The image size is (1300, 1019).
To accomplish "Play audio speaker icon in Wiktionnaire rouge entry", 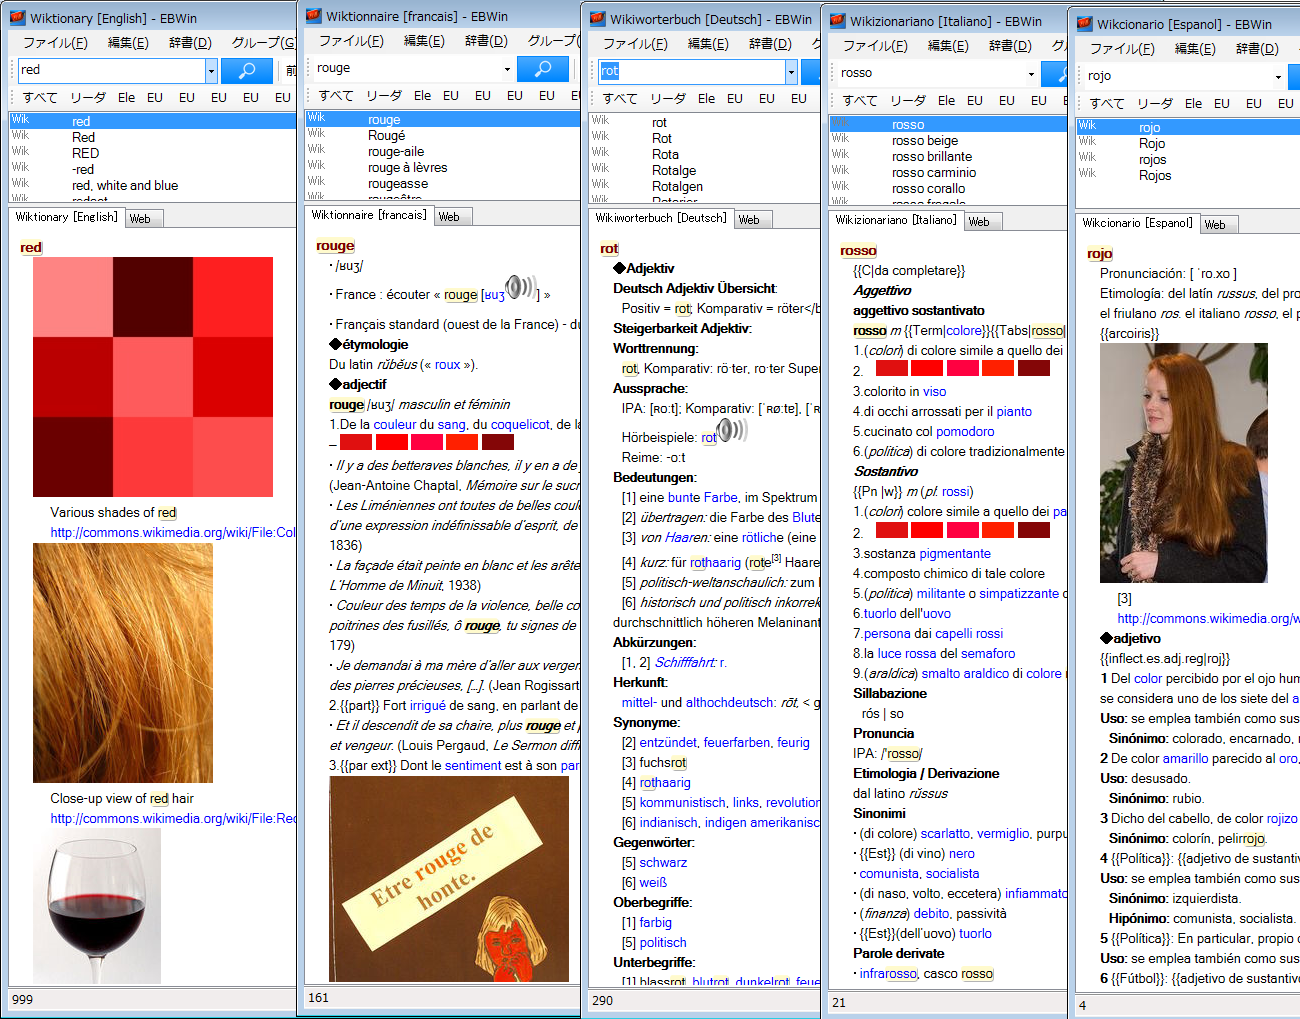I will point(521,288).
